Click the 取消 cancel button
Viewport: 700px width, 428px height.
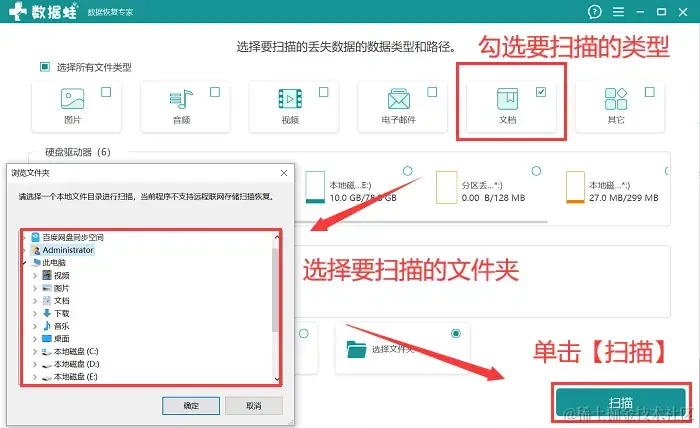click(254, 406)
